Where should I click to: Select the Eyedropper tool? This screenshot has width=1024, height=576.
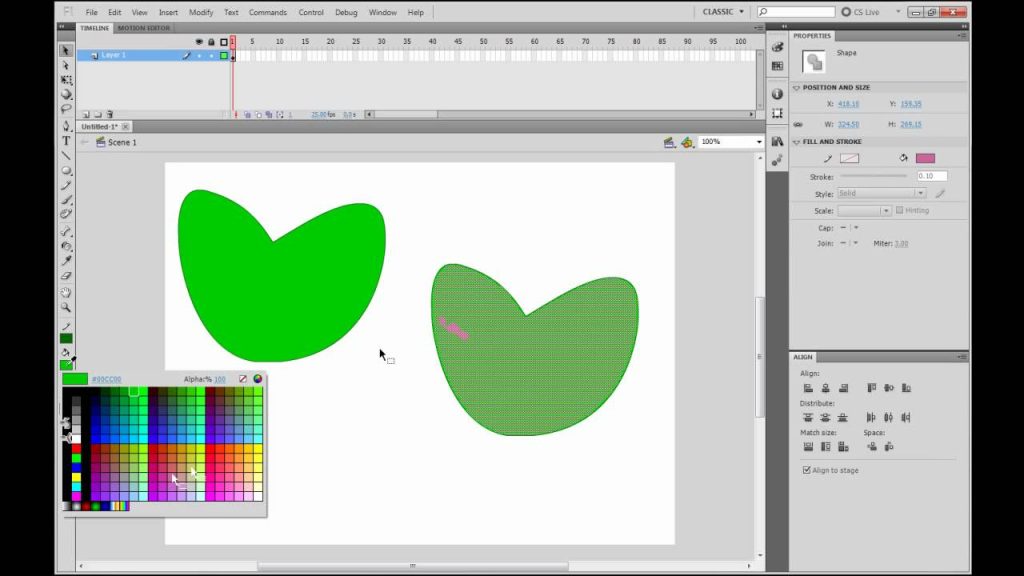pyautogui.click(x=66, y=261)
